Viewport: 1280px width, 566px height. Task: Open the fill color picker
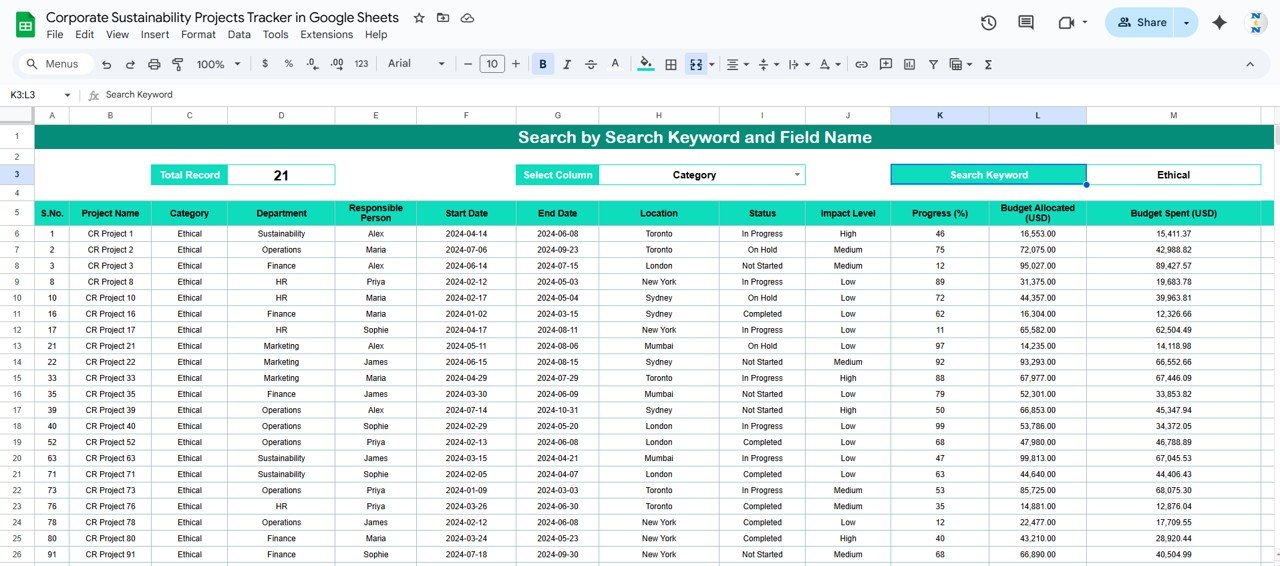point(646,64)
